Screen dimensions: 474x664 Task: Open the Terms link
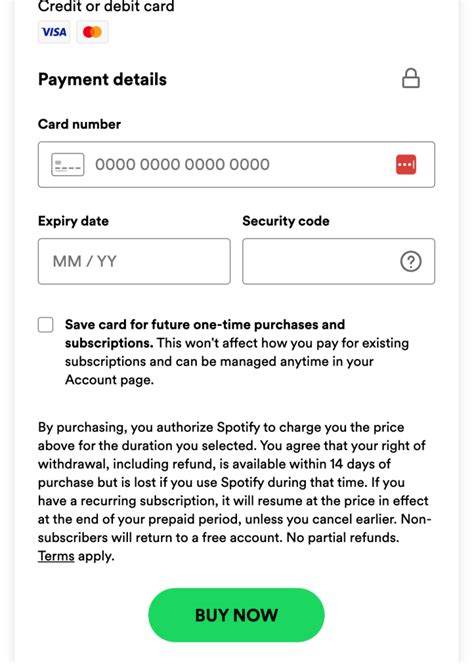tap(56, 556)
